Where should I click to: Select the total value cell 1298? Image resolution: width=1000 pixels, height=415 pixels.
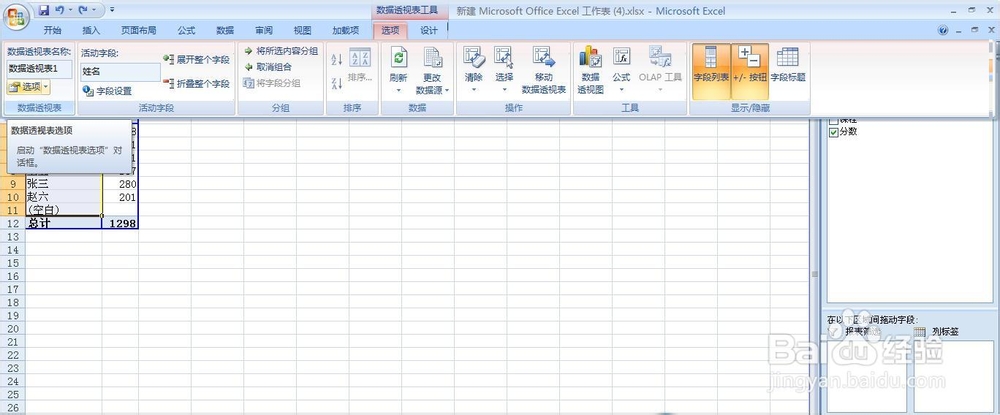pos(120,223)
